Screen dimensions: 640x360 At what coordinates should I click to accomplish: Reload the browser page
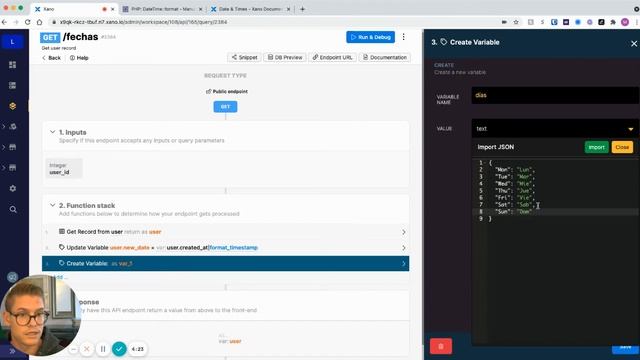click(x=27, y=22)
